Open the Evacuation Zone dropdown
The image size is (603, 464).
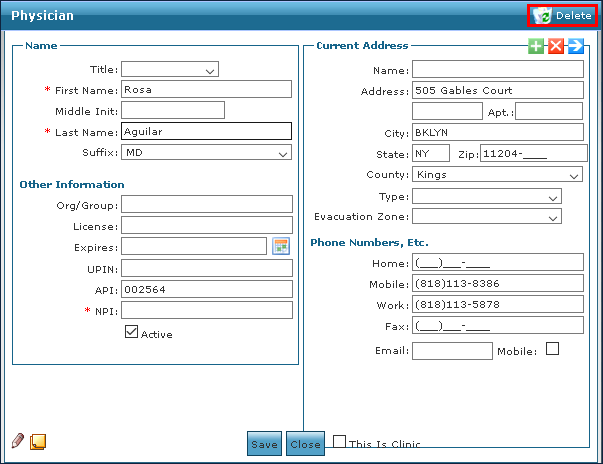point(486,217)
